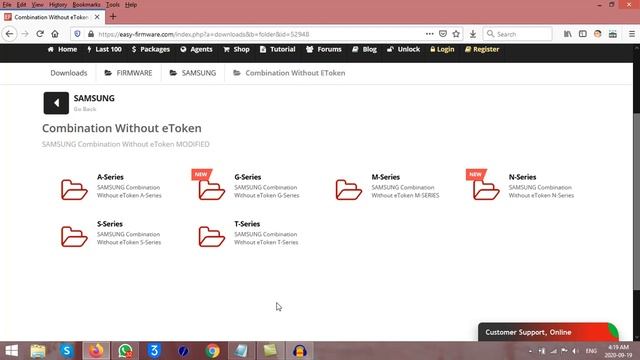Click FIRMWARE breadcrumb
Screen dimensions: 640x360
[x=129, y=73]
